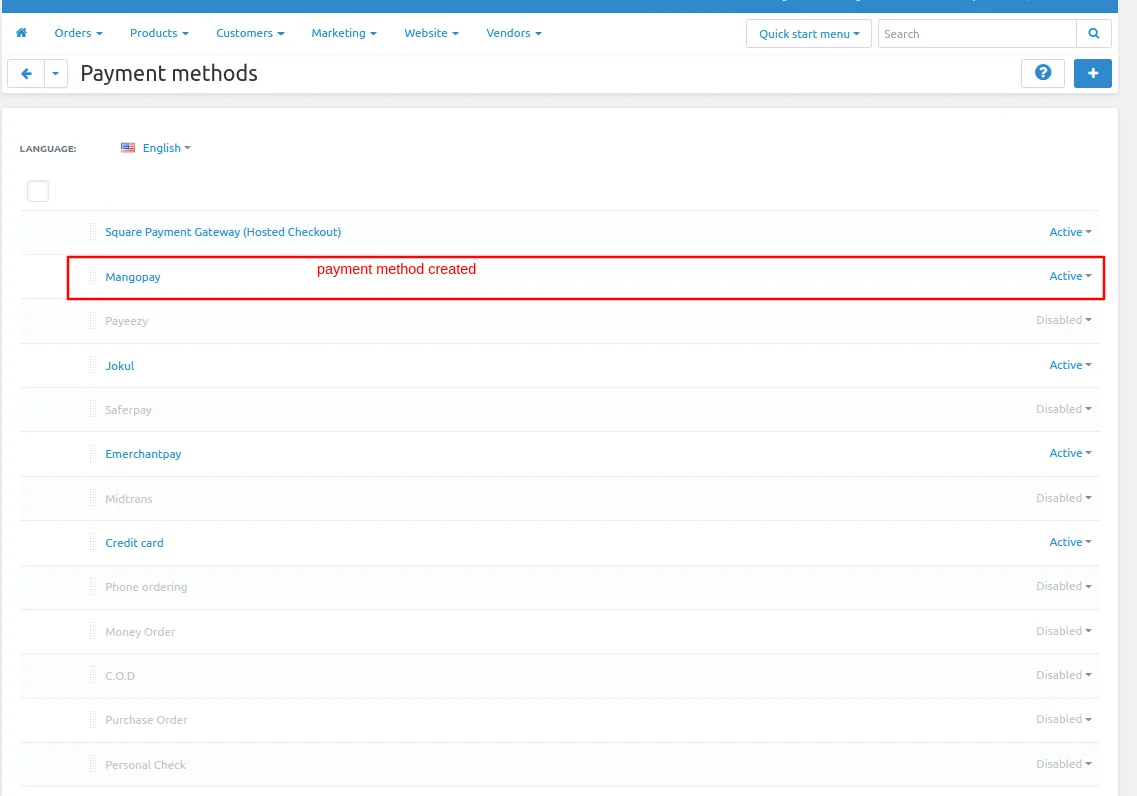Open the English language dropdown
This screenshot has width=1137, height=796.
point(167,148)
